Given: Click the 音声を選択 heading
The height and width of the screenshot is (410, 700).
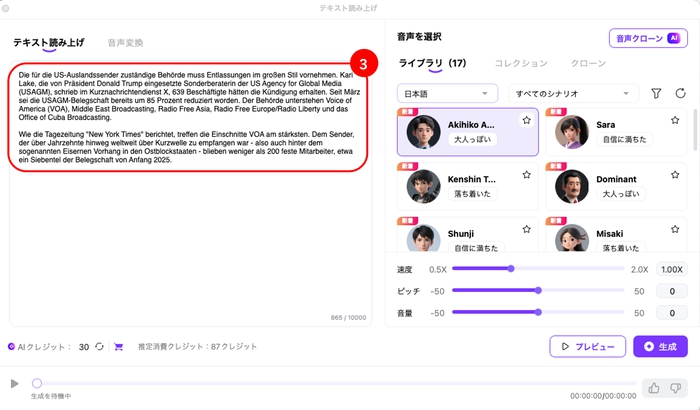Looking at the screenshot, I should 419,37.
